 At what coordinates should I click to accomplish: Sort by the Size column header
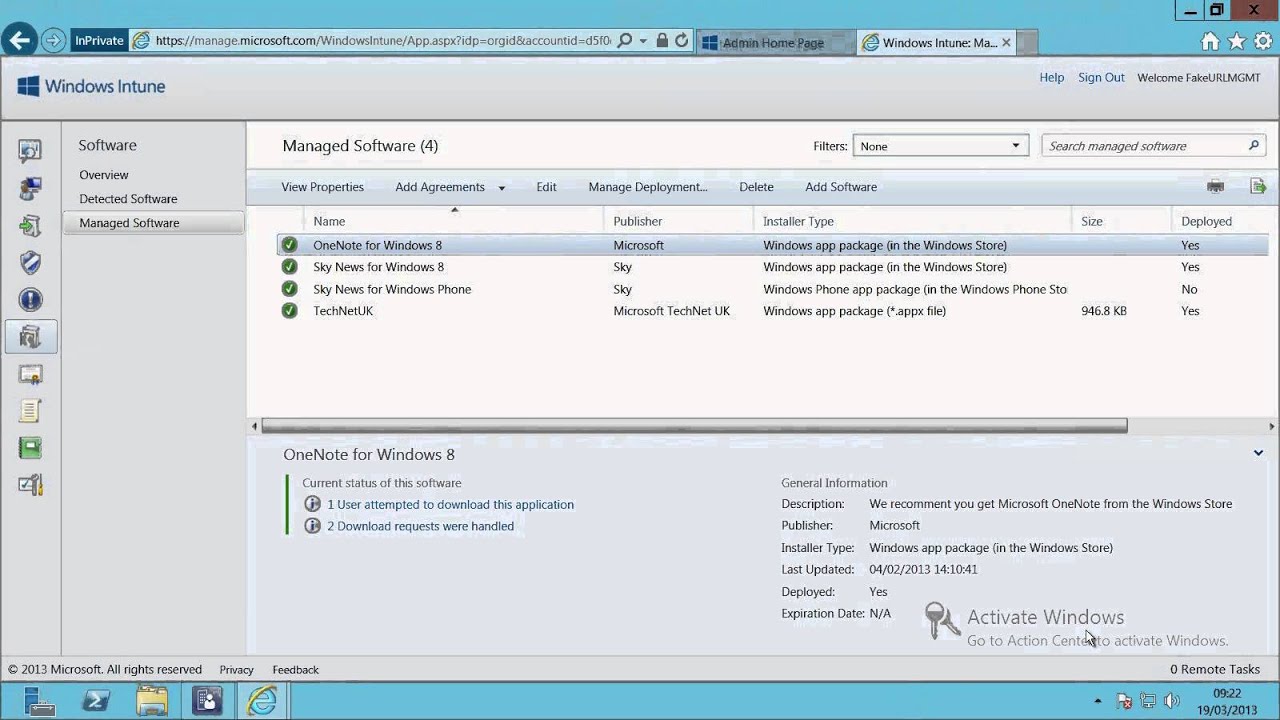point(1092,221)
